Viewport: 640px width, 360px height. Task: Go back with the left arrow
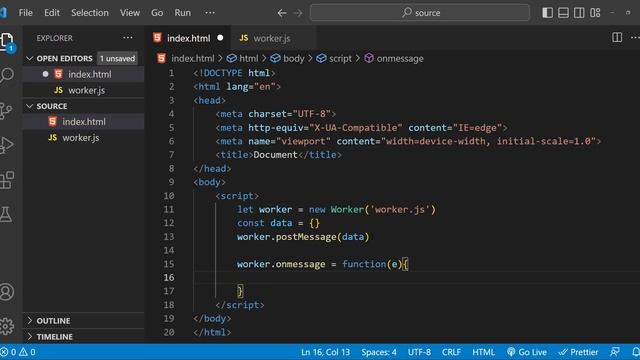pyautogui.click(x=282, y=13)
